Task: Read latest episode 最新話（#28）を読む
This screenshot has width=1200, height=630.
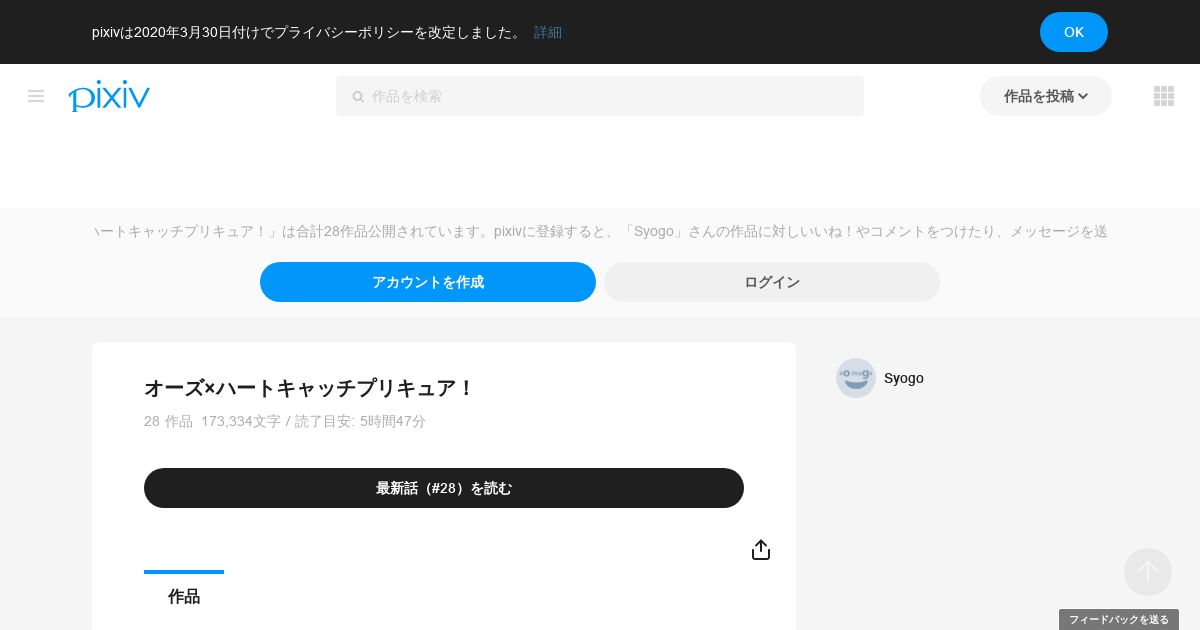Action: (444, 488)
